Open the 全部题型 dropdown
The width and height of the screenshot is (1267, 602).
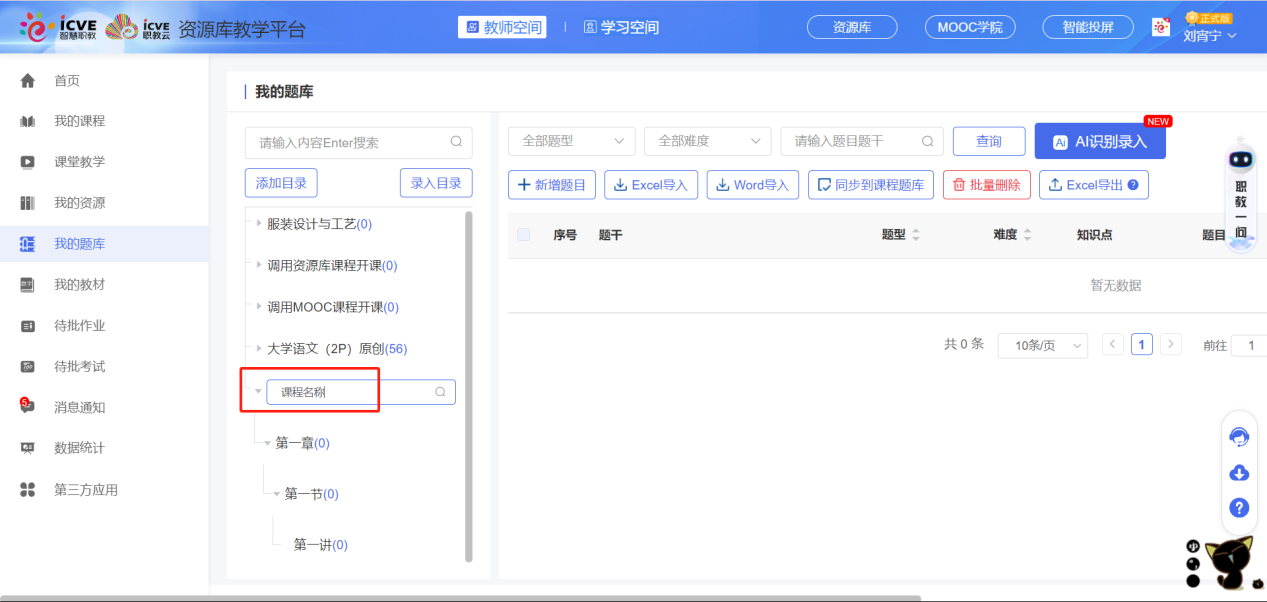pos(571,141)
